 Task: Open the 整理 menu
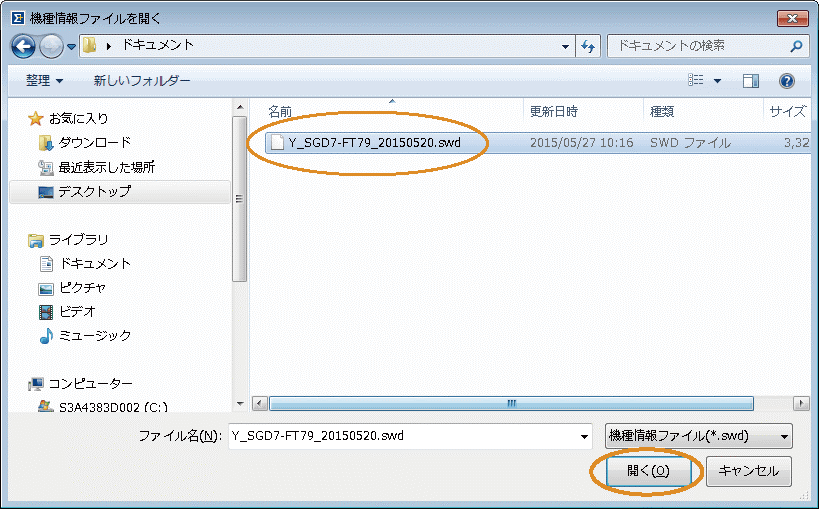tap(44, 80)
